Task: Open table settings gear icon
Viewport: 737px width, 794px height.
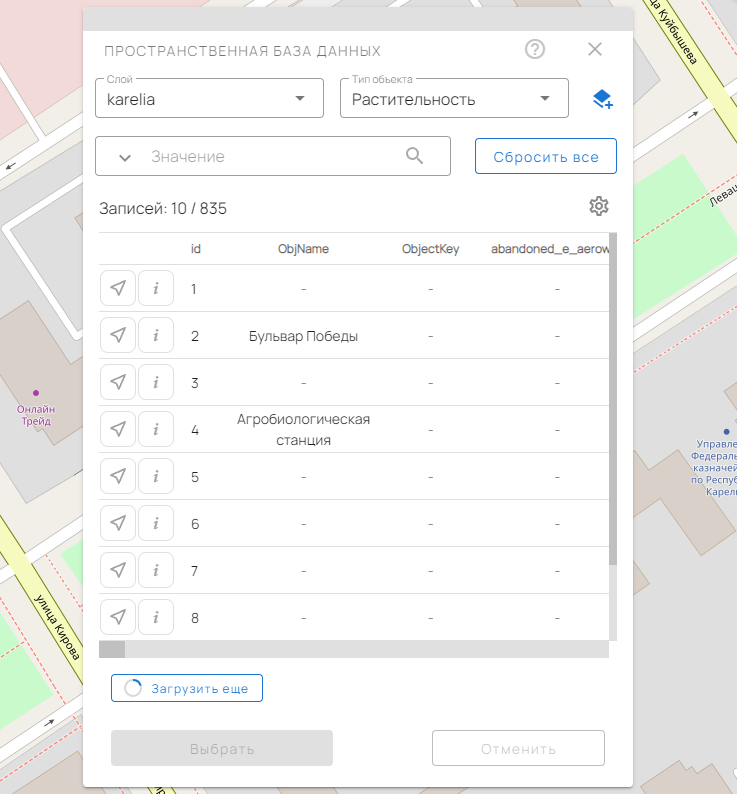Action: [x=598, y=206]
